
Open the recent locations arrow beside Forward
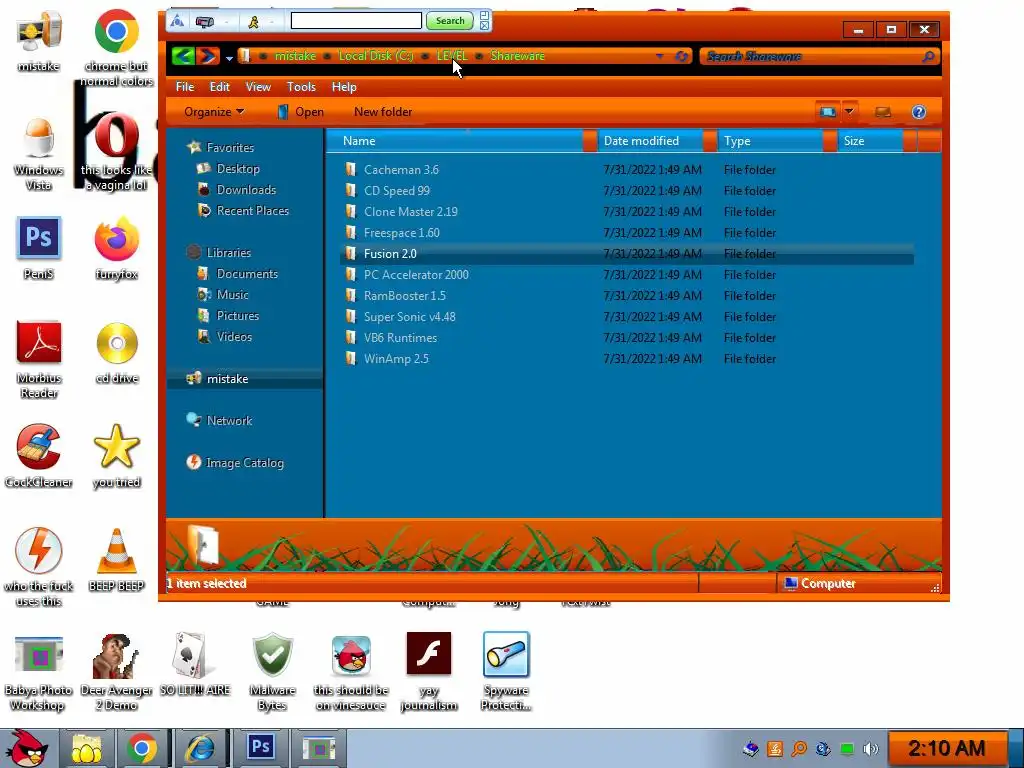coord(229,58)
